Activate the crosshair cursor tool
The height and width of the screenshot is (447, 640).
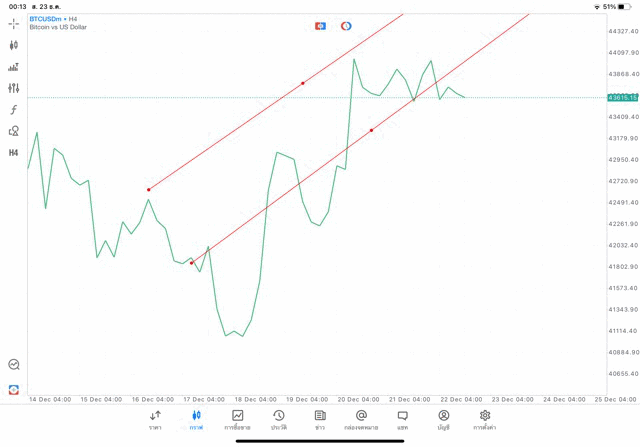(14, 23)
